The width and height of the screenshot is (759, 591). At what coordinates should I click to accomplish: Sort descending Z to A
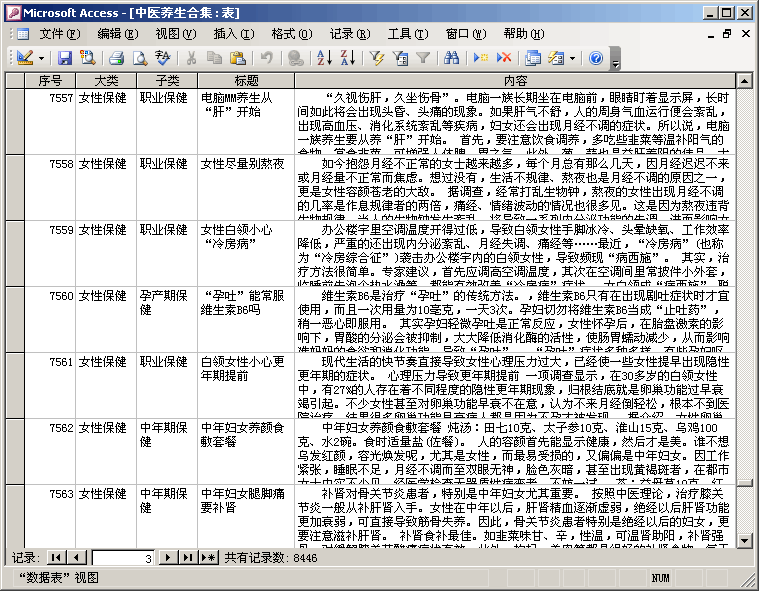(x=348, y=58)
